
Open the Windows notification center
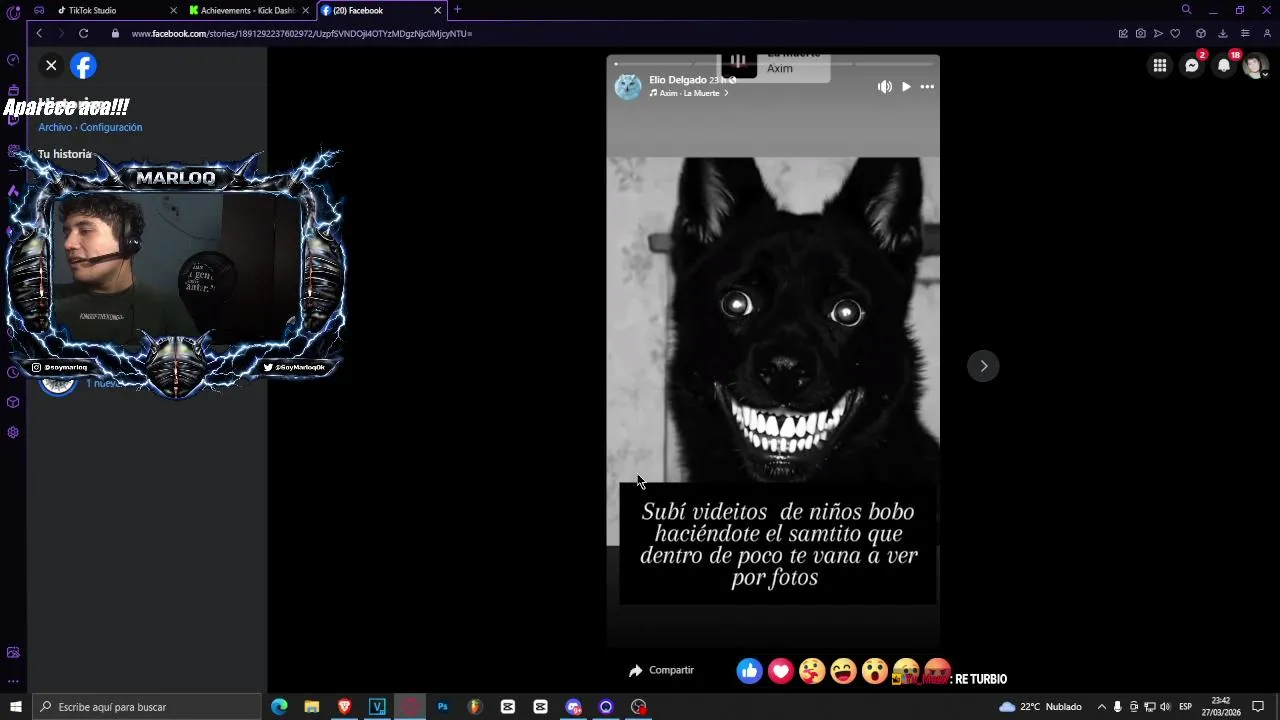tap(1259, 707)
